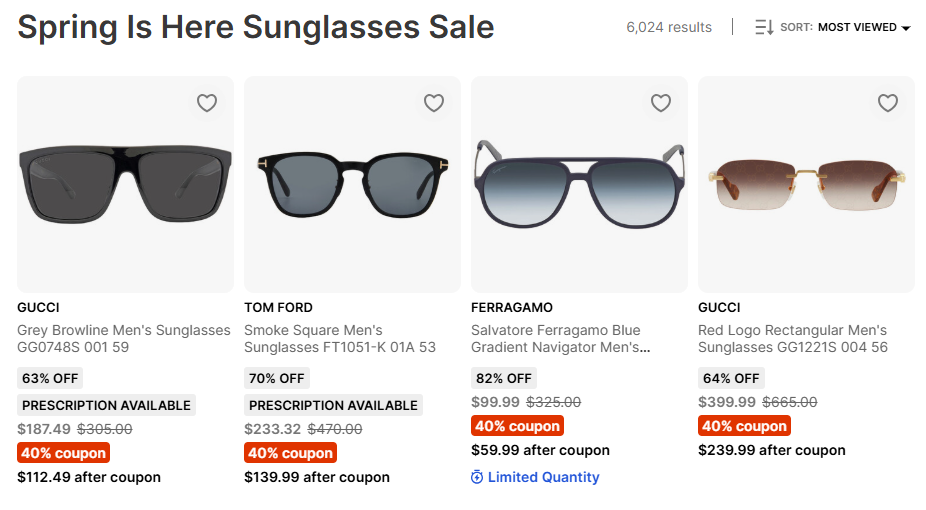The image size is (926, 510).
Task: Click the TOM FORD brand name
Action: pyautogui.click(x=278, y=307)
